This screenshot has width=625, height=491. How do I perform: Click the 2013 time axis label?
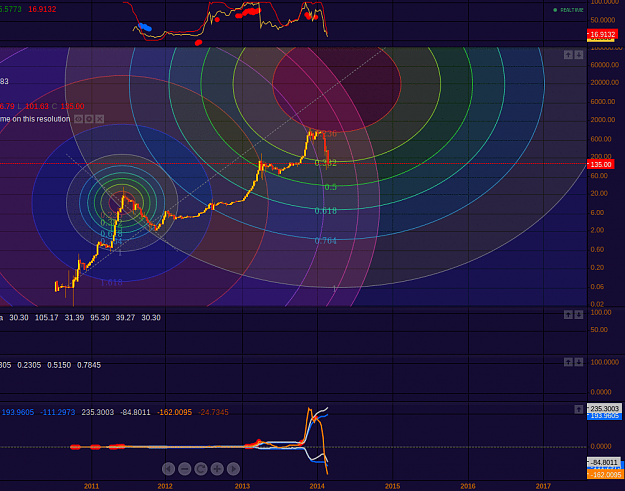pyautogui.click(x=242, y=486)
